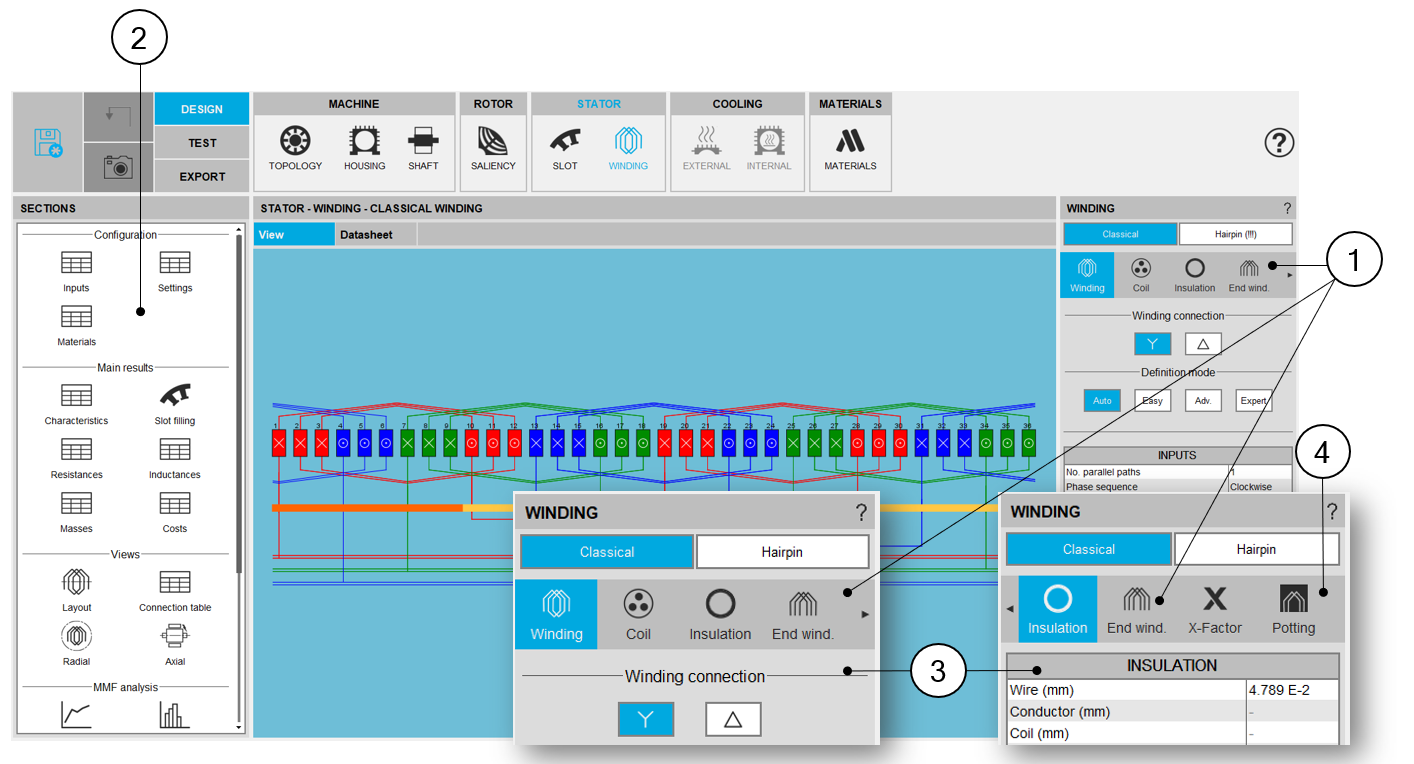Switch to the Datasheet tab
Image resolution: width=1414 pixels, height=764 pixels.
[366, 235]
